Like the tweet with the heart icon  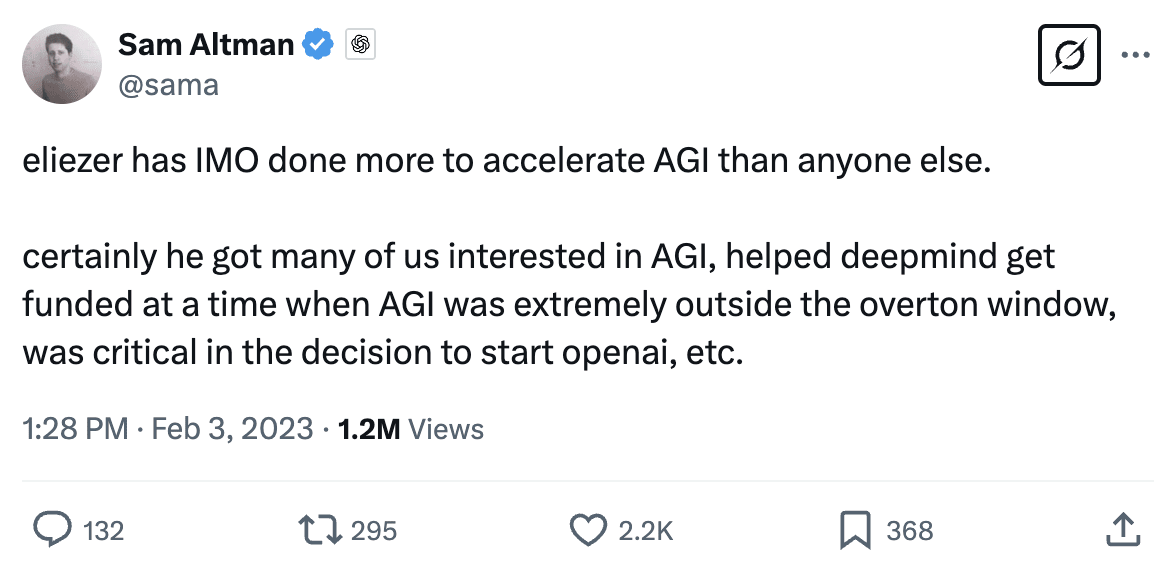click(x=588, y=530)
